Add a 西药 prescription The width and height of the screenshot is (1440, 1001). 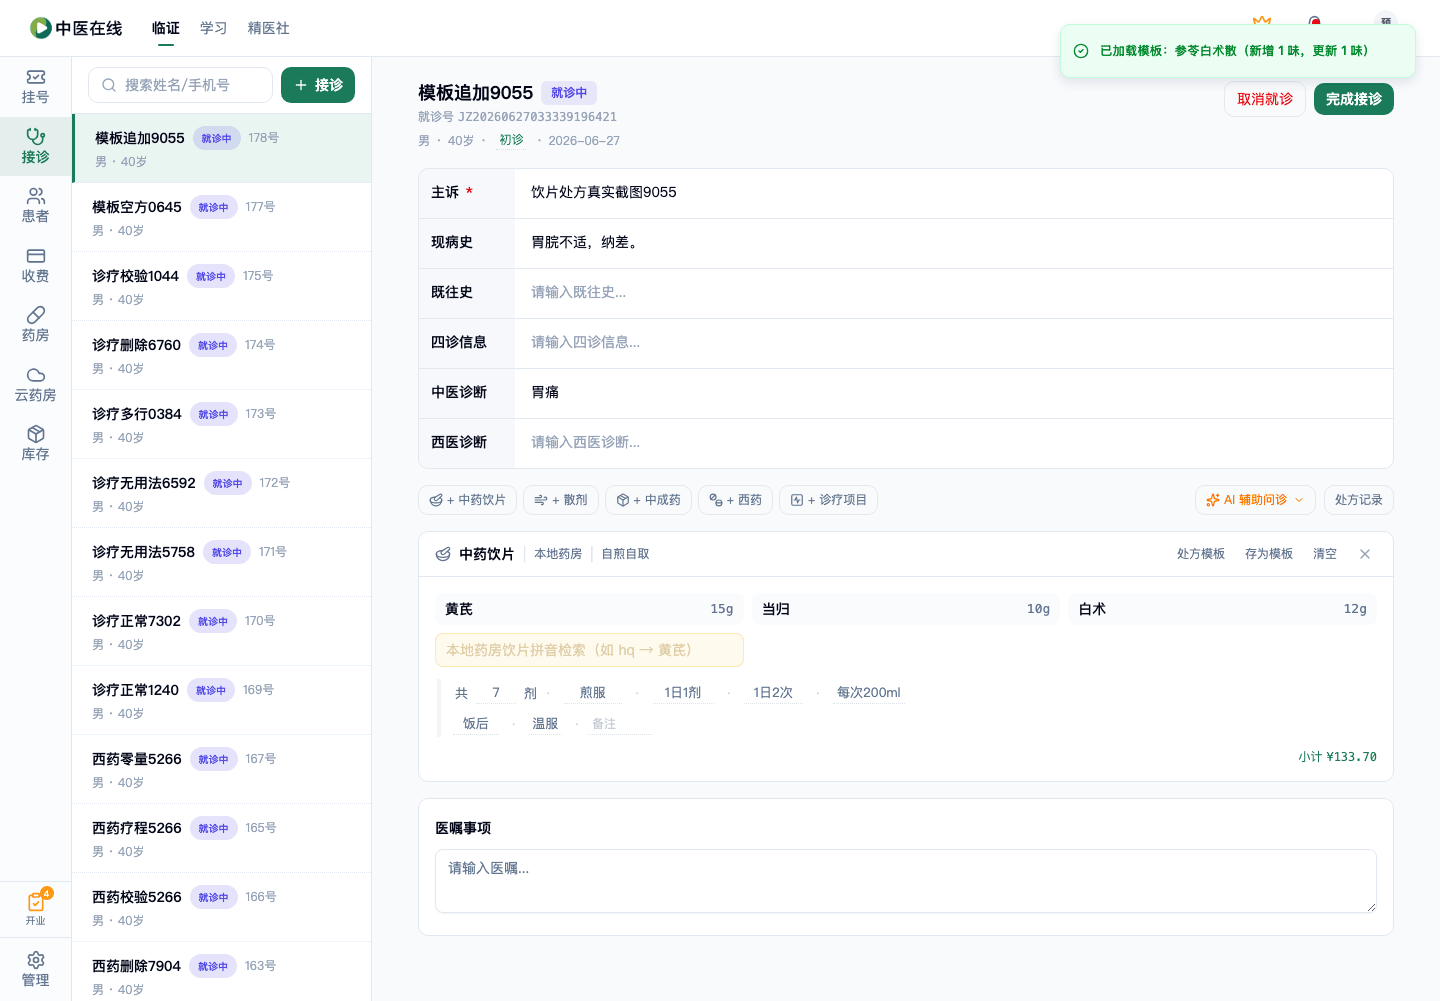coord(735,500)
